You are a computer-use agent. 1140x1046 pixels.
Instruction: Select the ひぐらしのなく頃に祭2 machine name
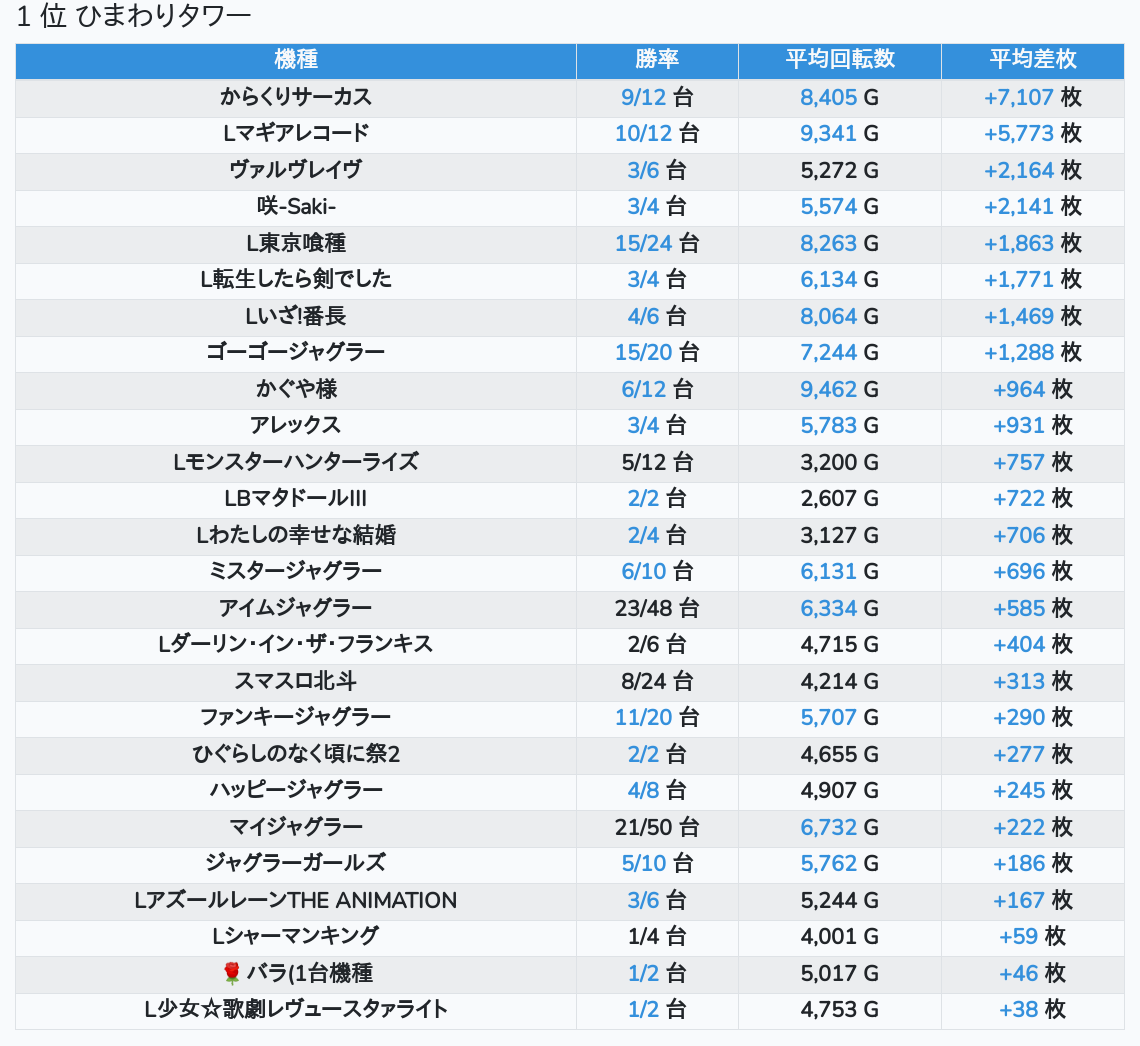296,755
